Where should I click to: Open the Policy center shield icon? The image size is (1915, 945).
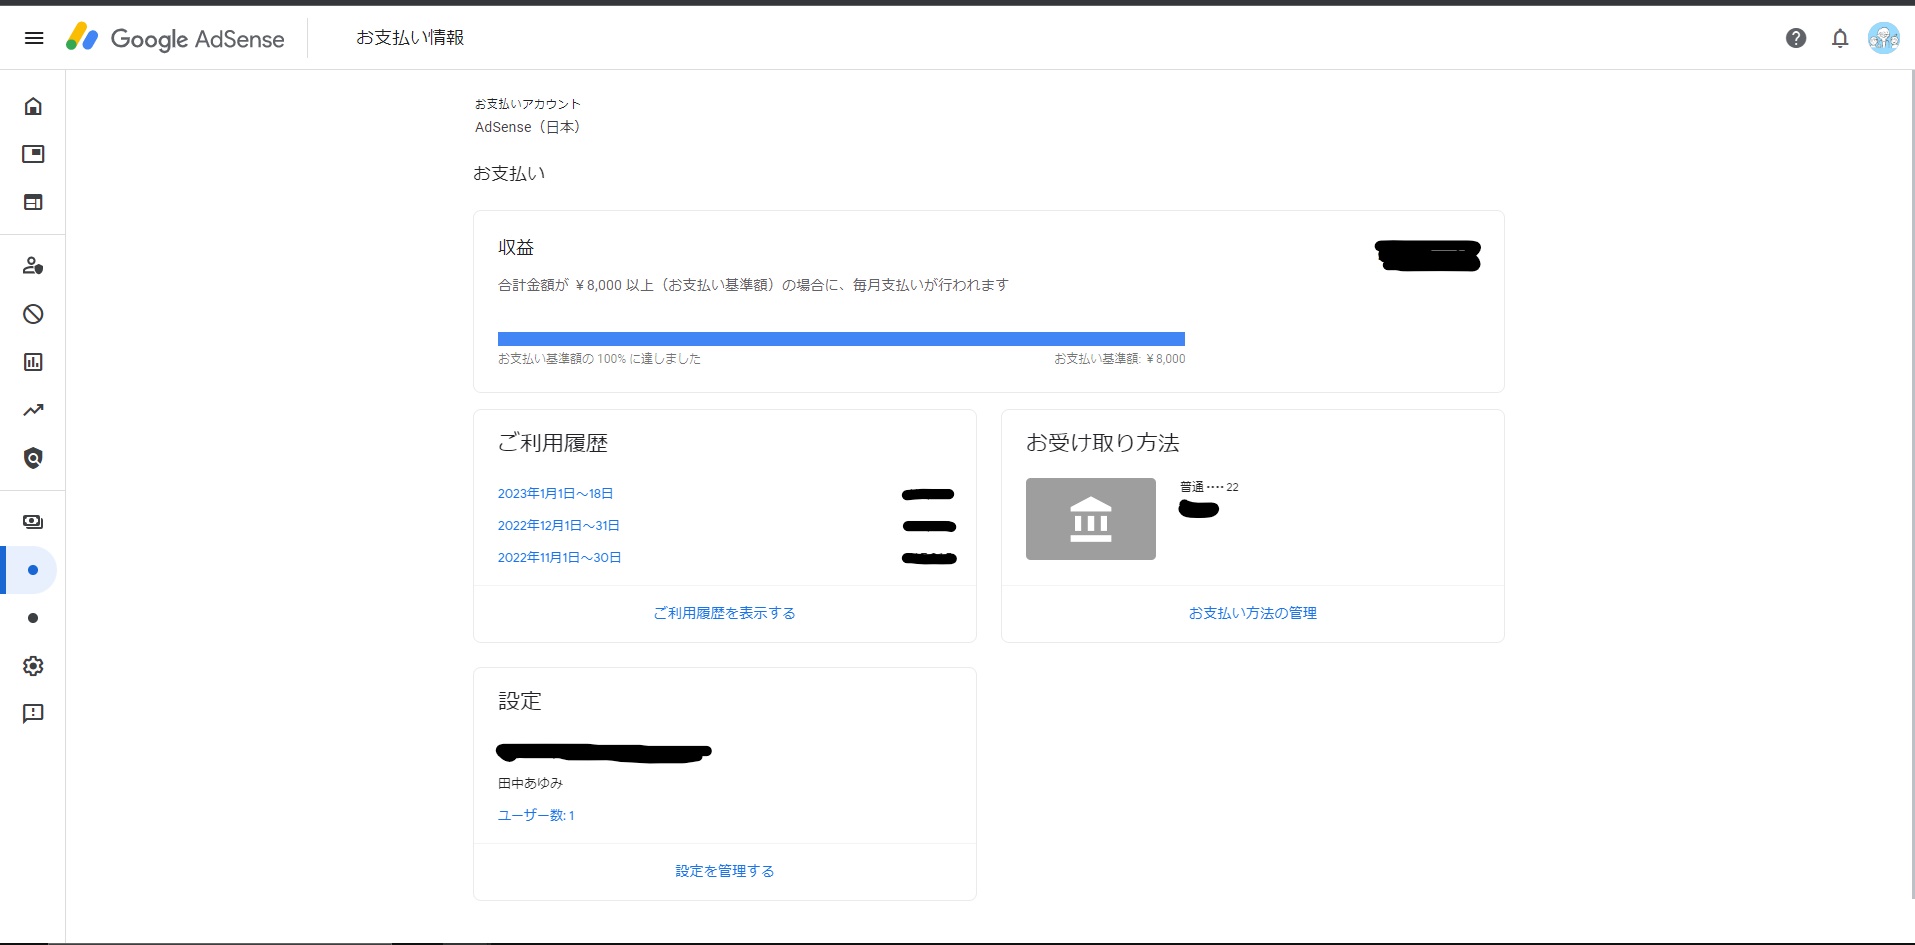point(33,458)
